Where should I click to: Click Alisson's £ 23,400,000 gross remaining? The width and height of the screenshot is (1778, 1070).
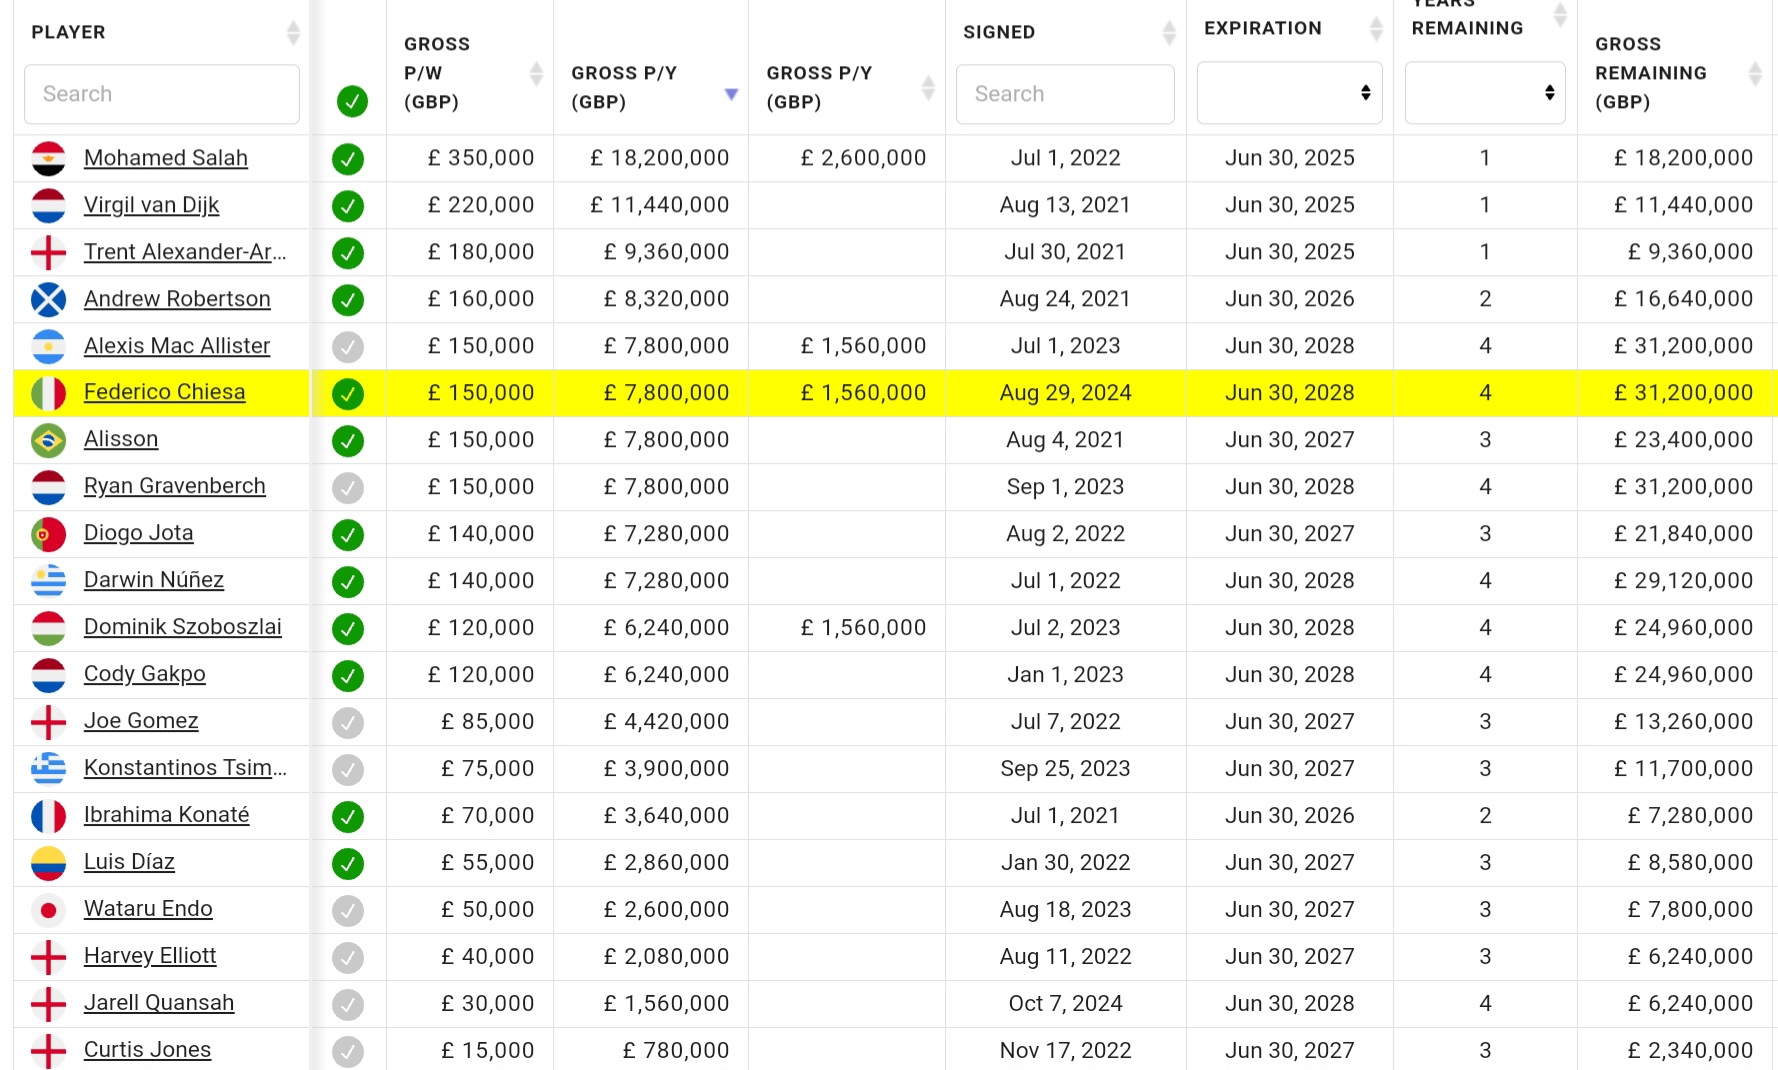point(1683,440)
